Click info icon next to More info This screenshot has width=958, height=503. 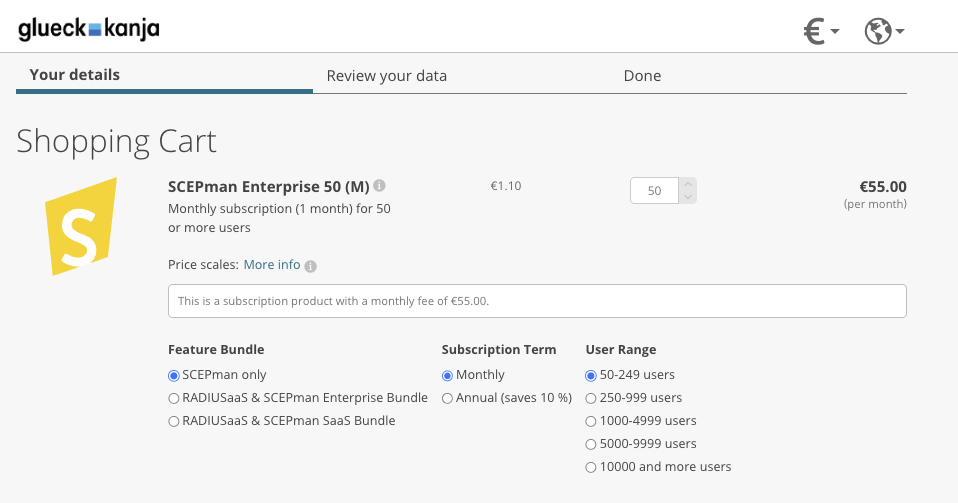[311, 266]
